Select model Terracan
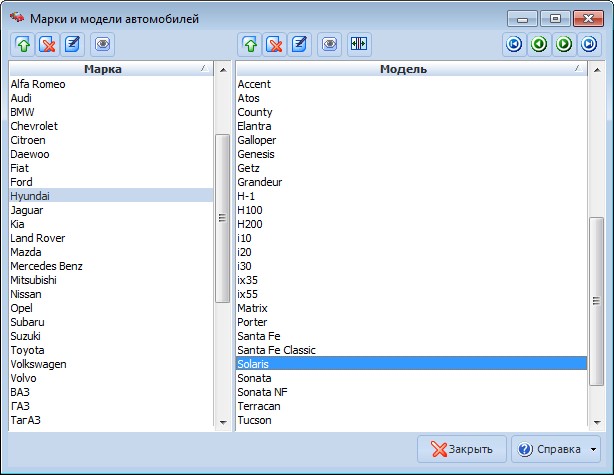The height and width of the screenshot is (475, 614). tap(411, 406)
